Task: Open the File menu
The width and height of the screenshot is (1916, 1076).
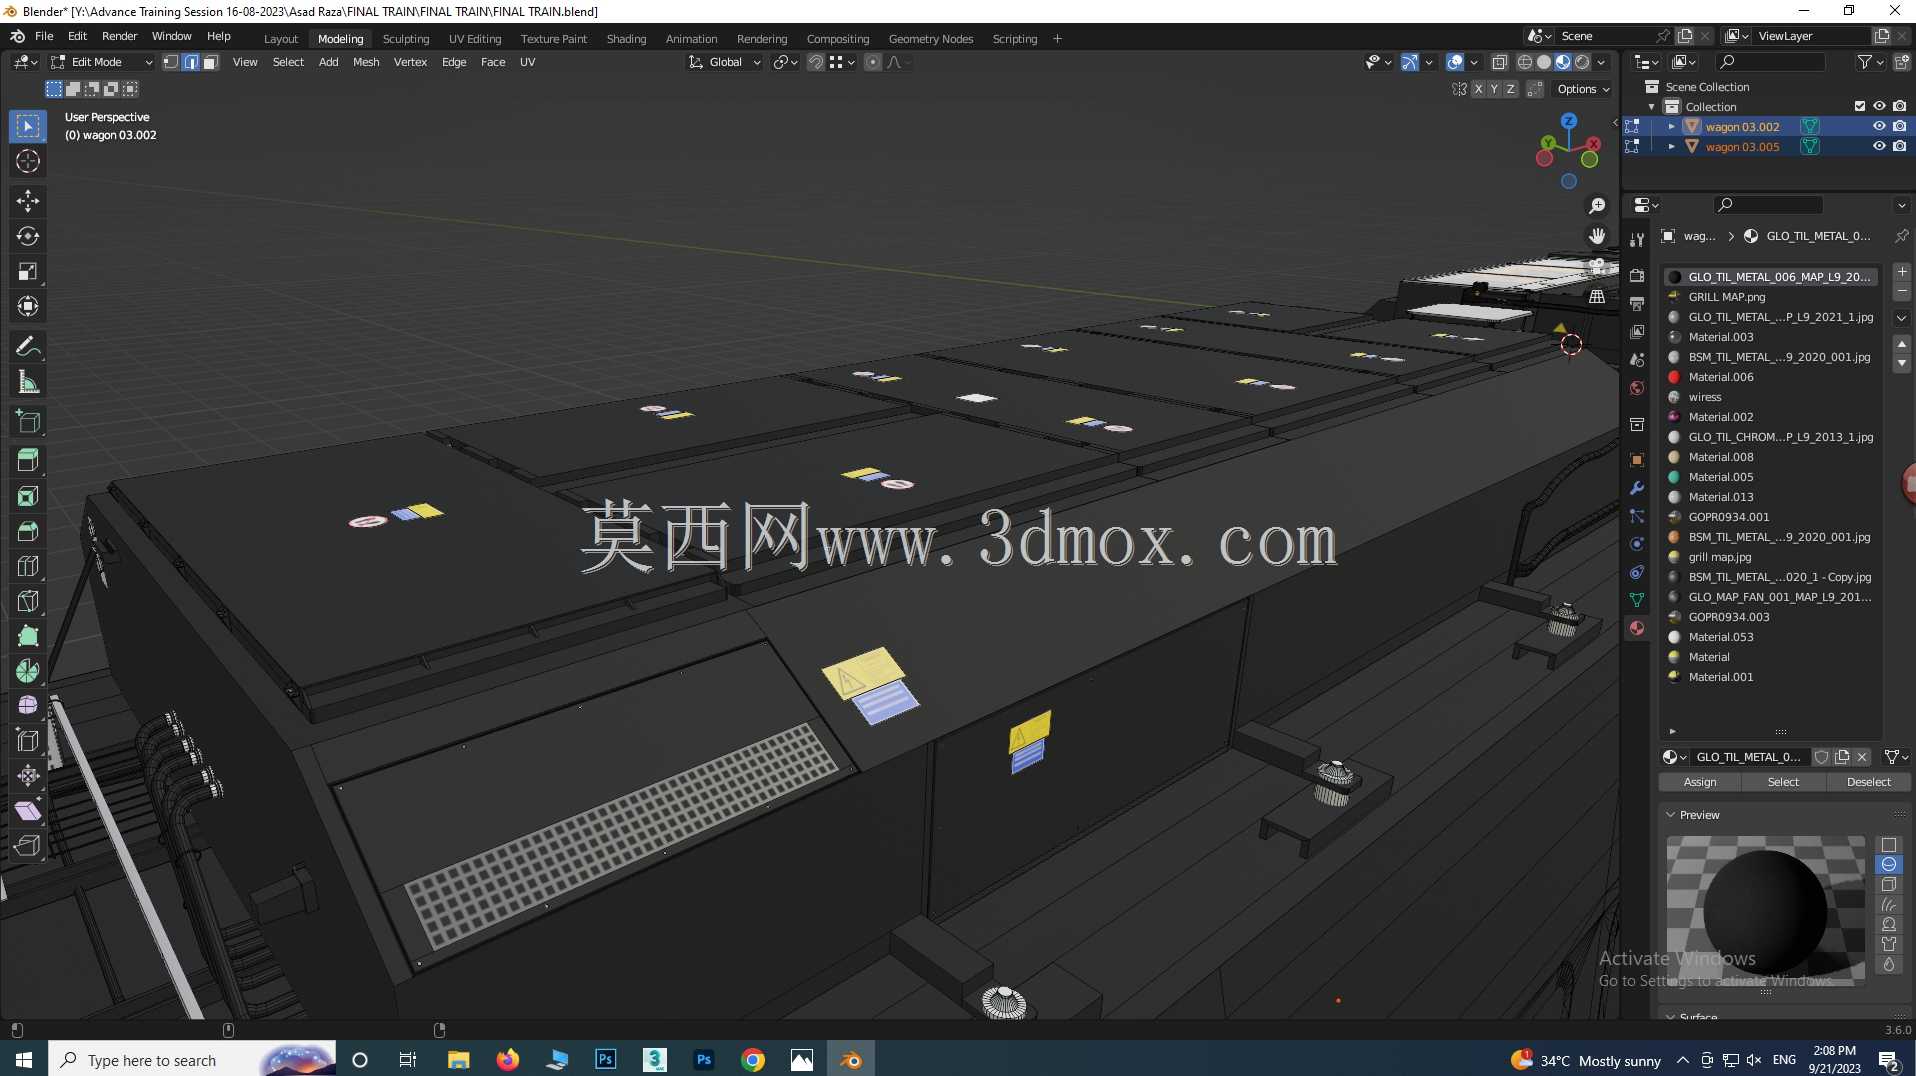Action: 44,36
